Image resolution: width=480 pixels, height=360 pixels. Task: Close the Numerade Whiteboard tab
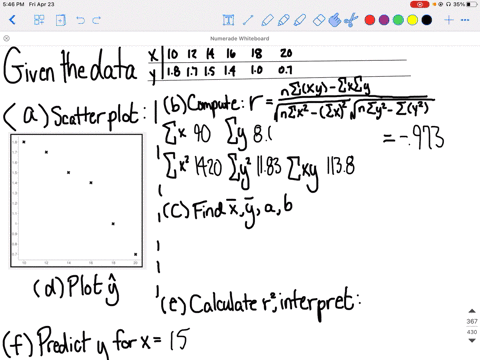pyautogui.click(x=6, y=38)
